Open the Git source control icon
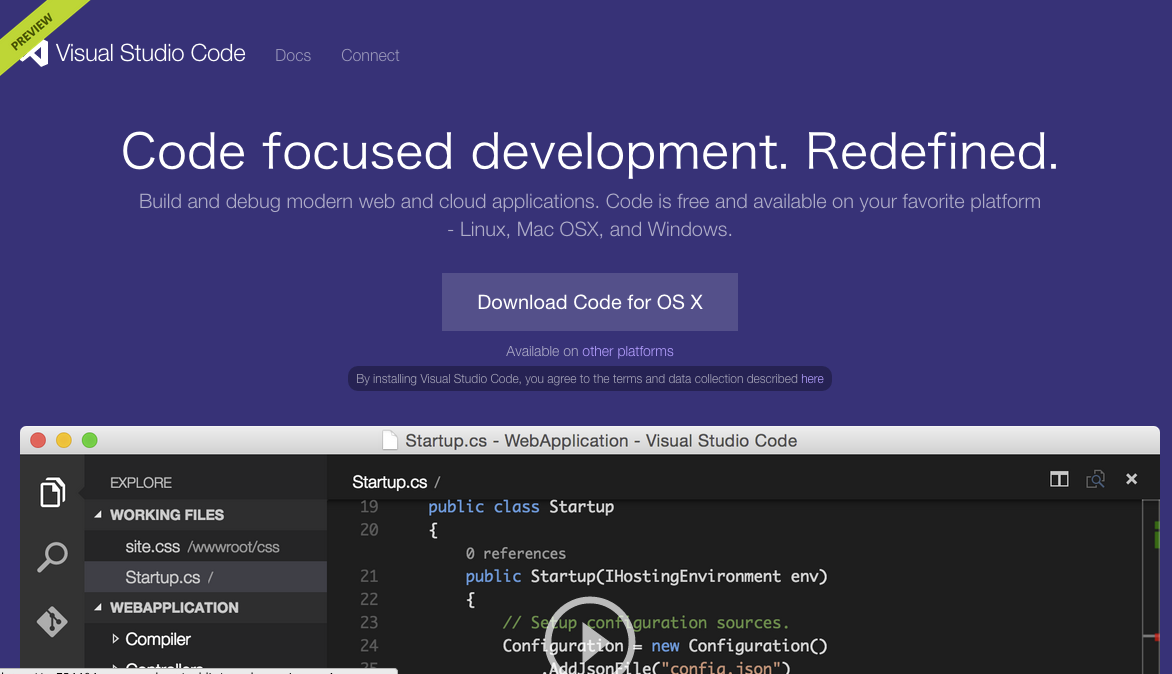Screen dimensions: 1172x674 pos(52,621)
